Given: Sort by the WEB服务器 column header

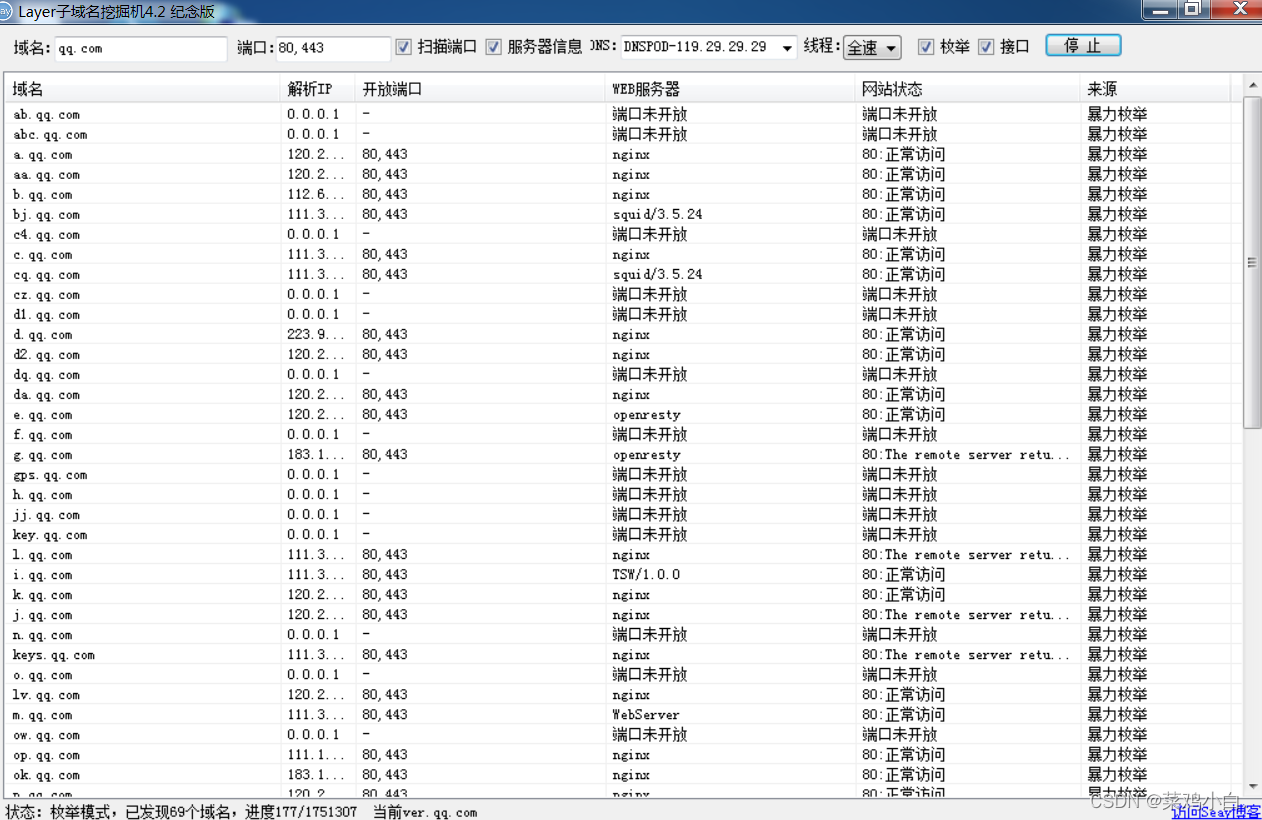Looking at the screenshot, I should pyautogui.click(x=731, y=89).
